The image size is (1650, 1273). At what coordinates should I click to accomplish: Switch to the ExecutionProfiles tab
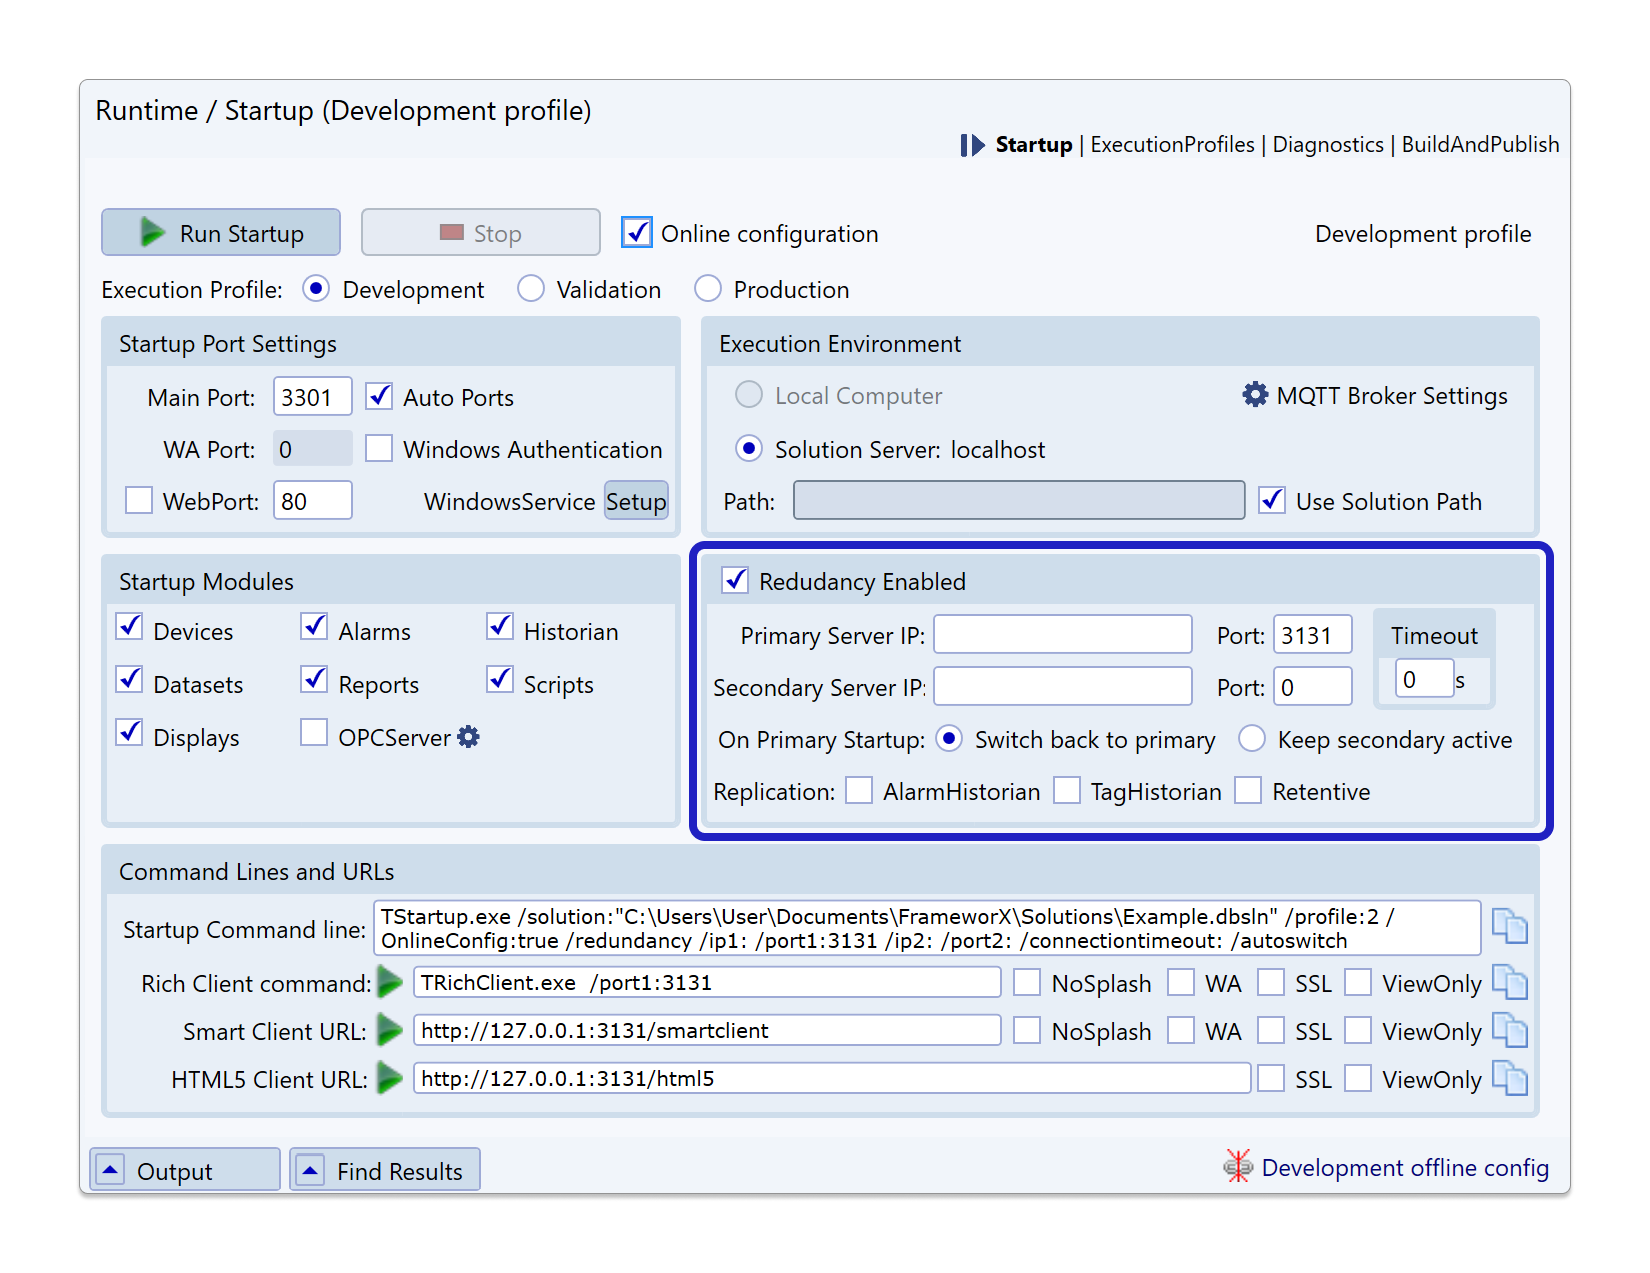point(1172,145)
